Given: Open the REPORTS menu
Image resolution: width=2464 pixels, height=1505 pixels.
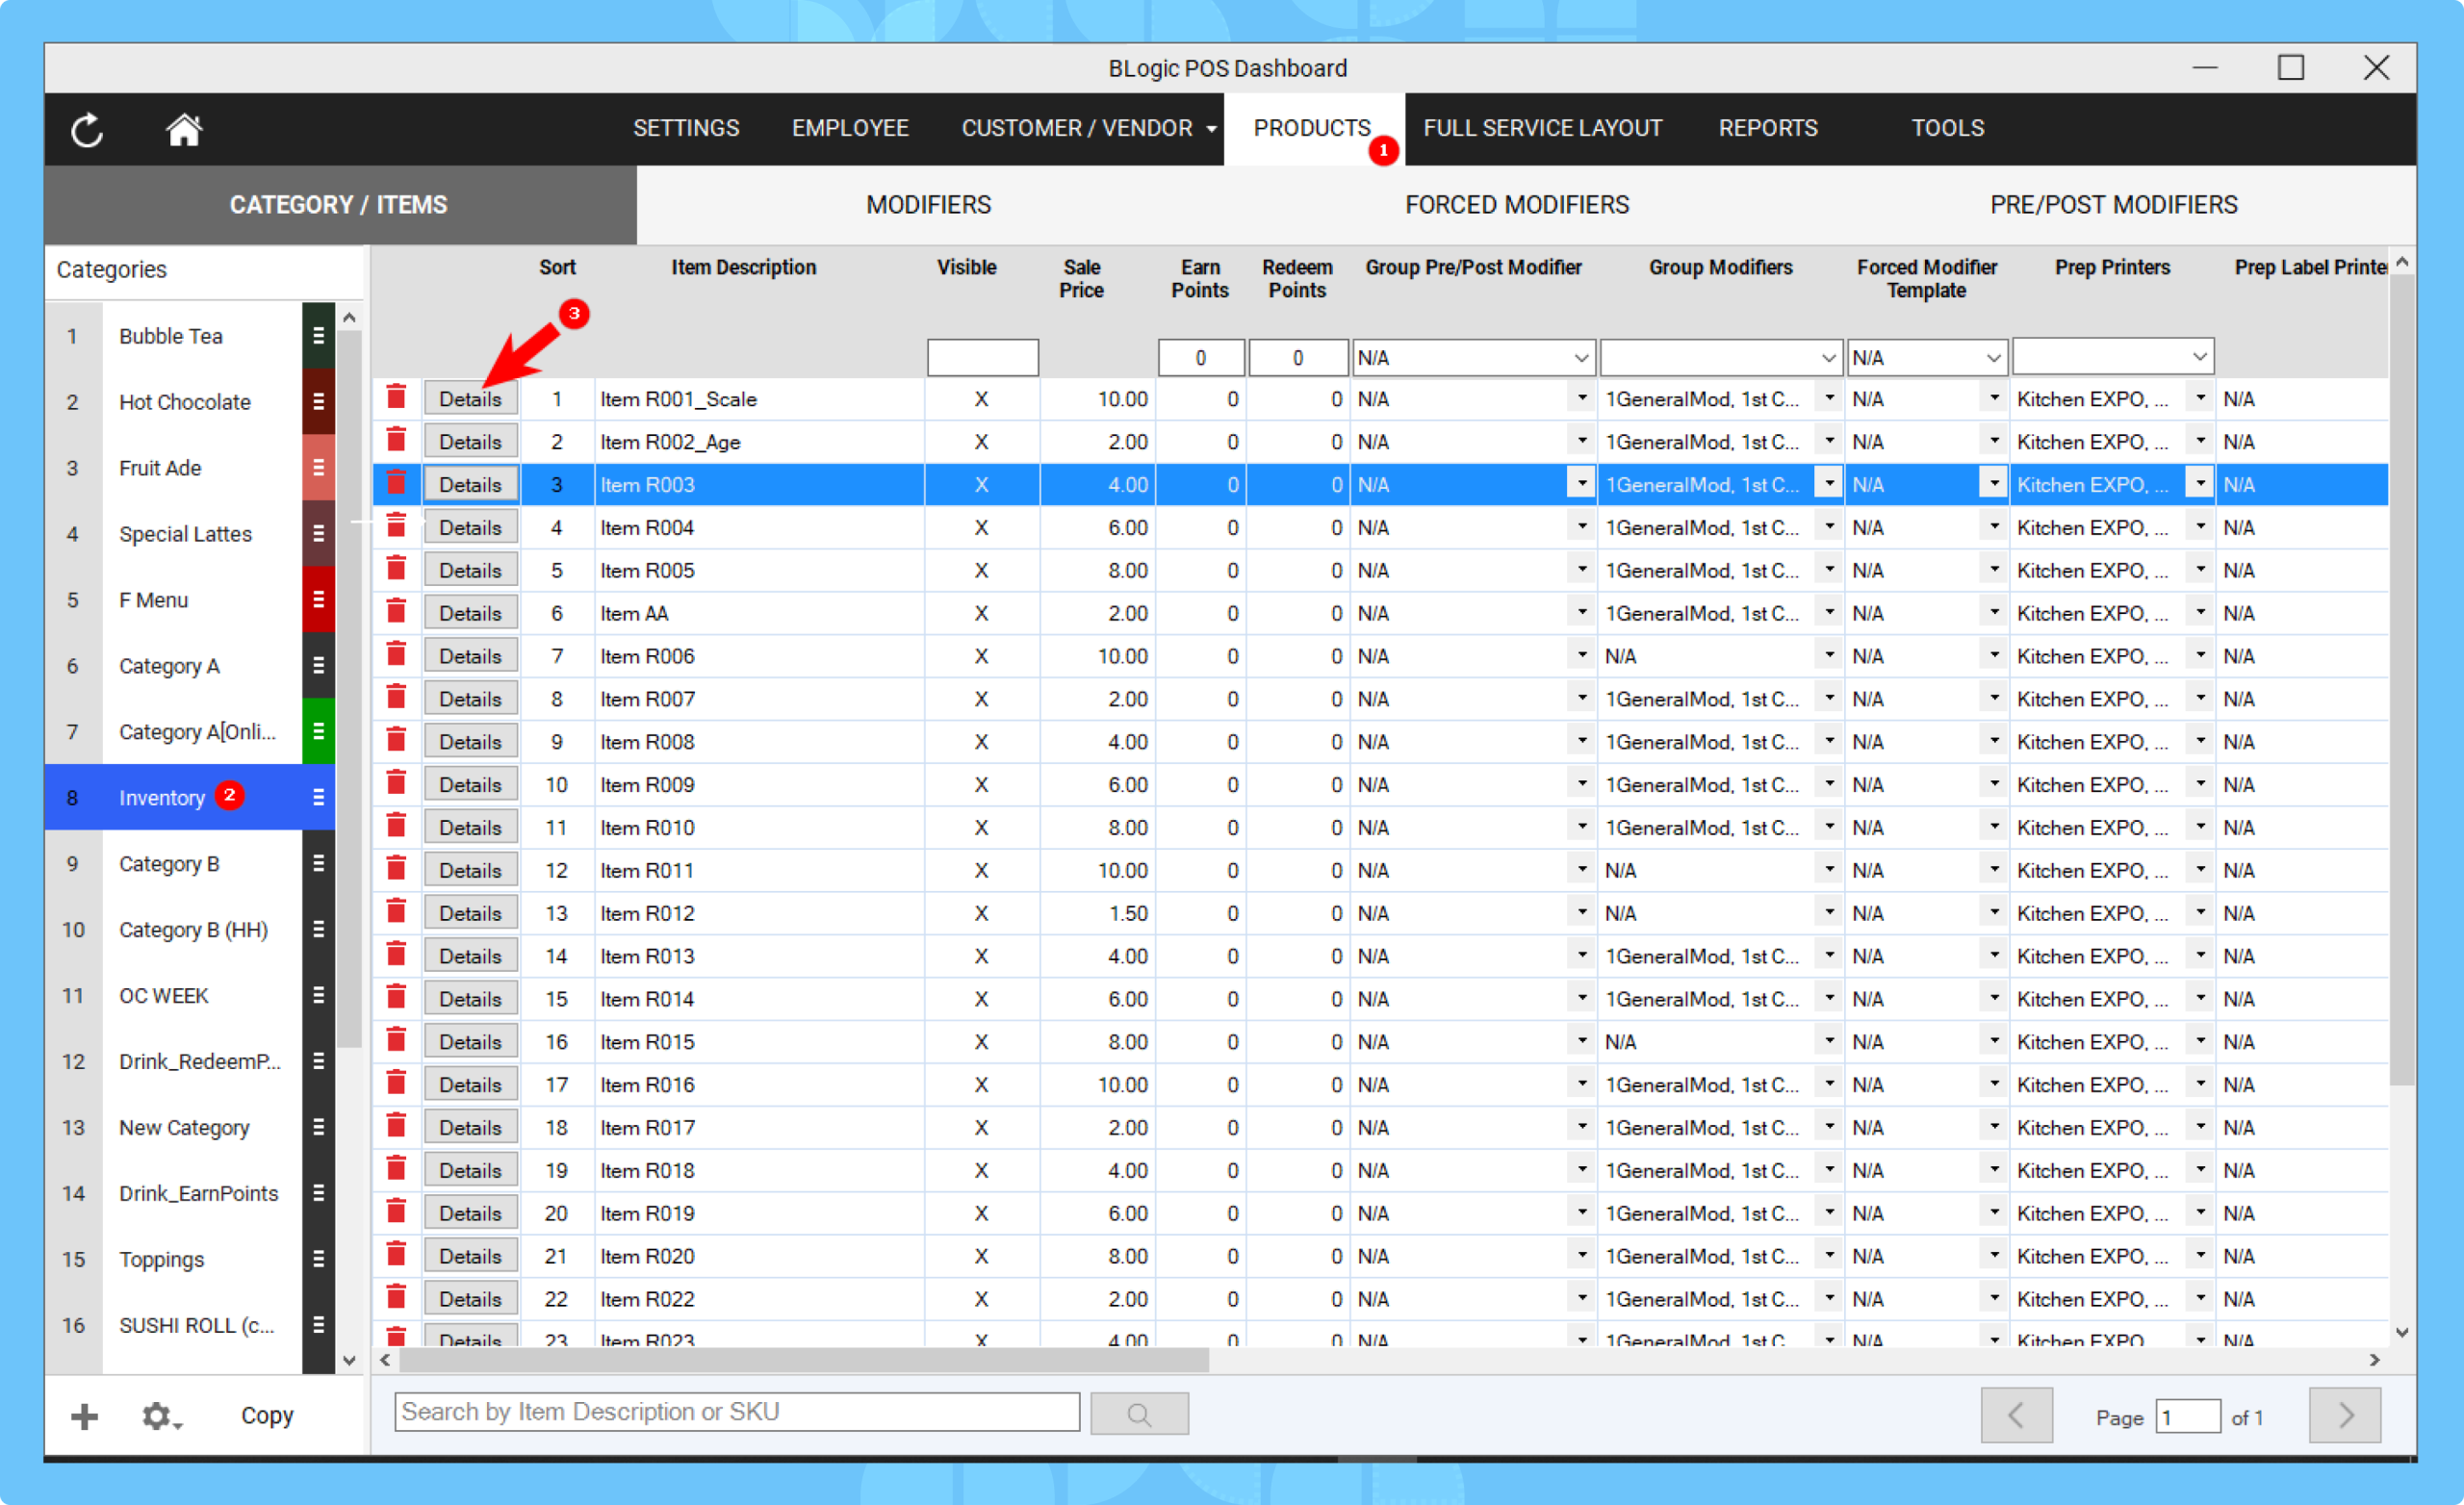Looking at the screenshot, I should pos(1767,128).
